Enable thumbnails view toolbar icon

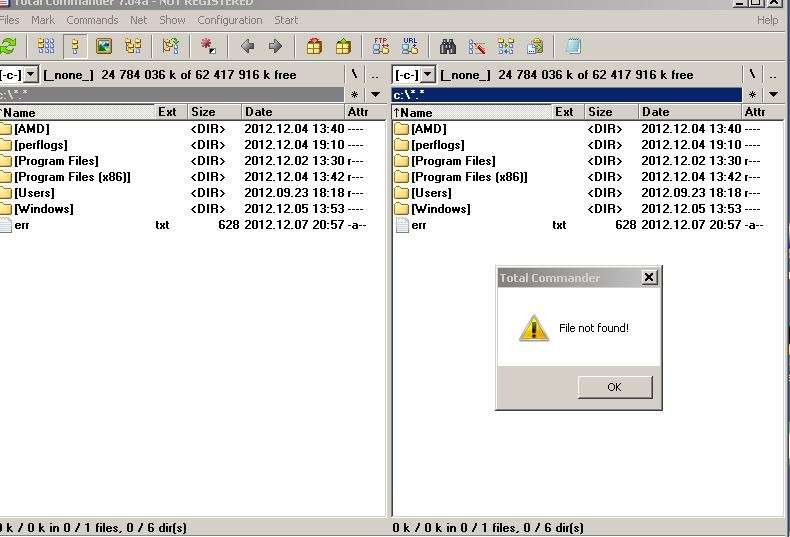point(104,47)
